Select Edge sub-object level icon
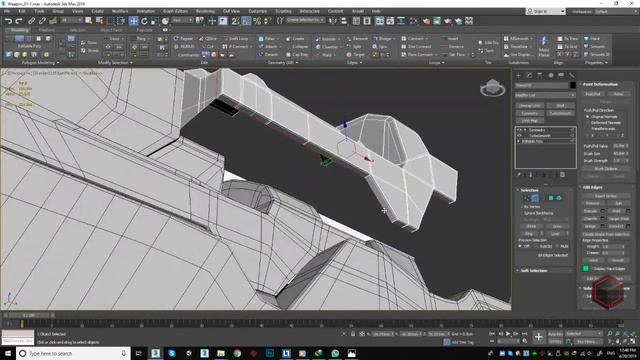This screenshot has height=360, width=640. pyautogui.click(x=535, y=198)
